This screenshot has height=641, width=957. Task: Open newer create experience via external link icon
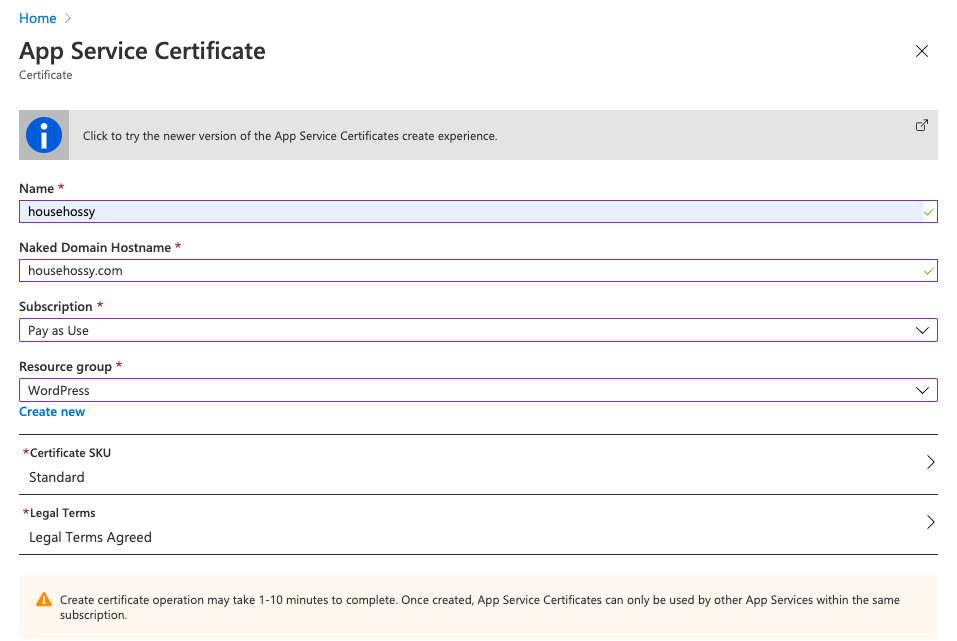922,125
